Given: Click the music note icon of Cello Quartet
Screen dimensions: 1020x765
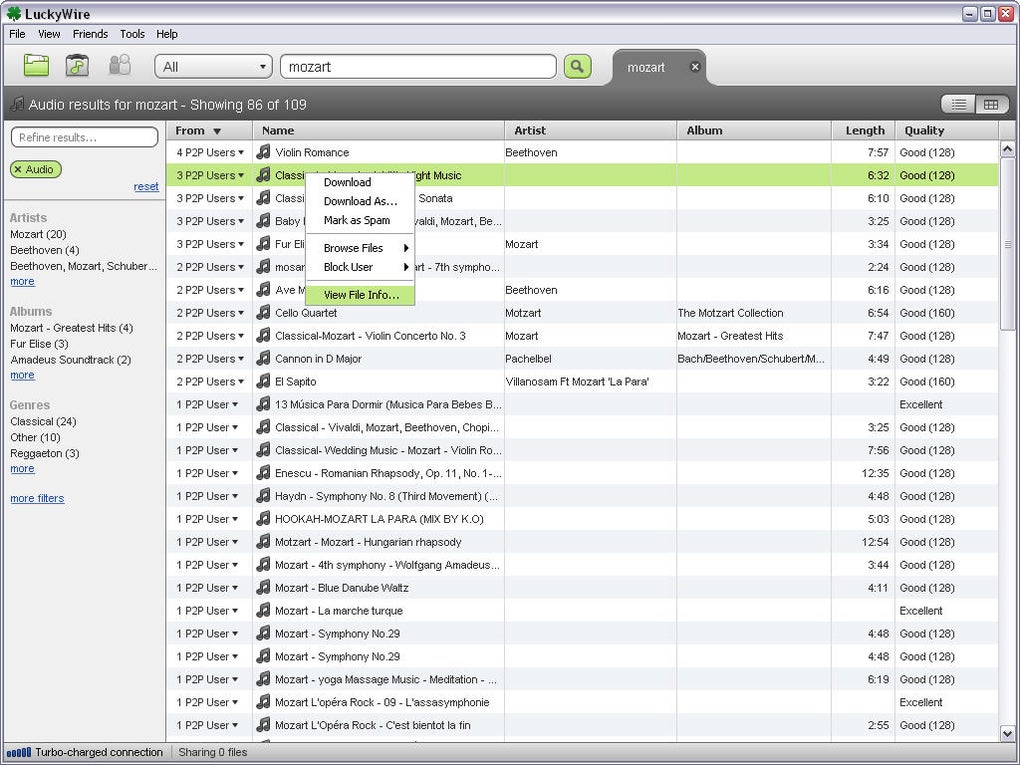Looking at the screenshot, I should point(263,313).
